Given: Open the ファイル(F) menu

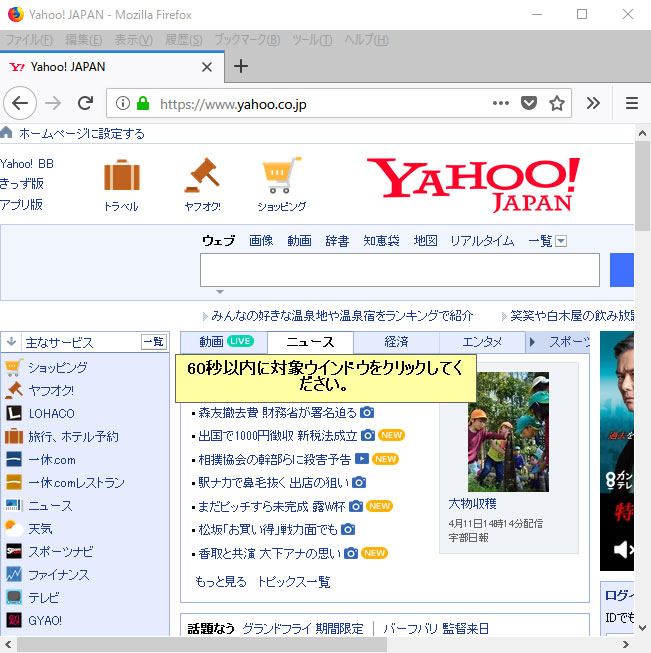Looking at the screenshot, I should tap(29, 40).
